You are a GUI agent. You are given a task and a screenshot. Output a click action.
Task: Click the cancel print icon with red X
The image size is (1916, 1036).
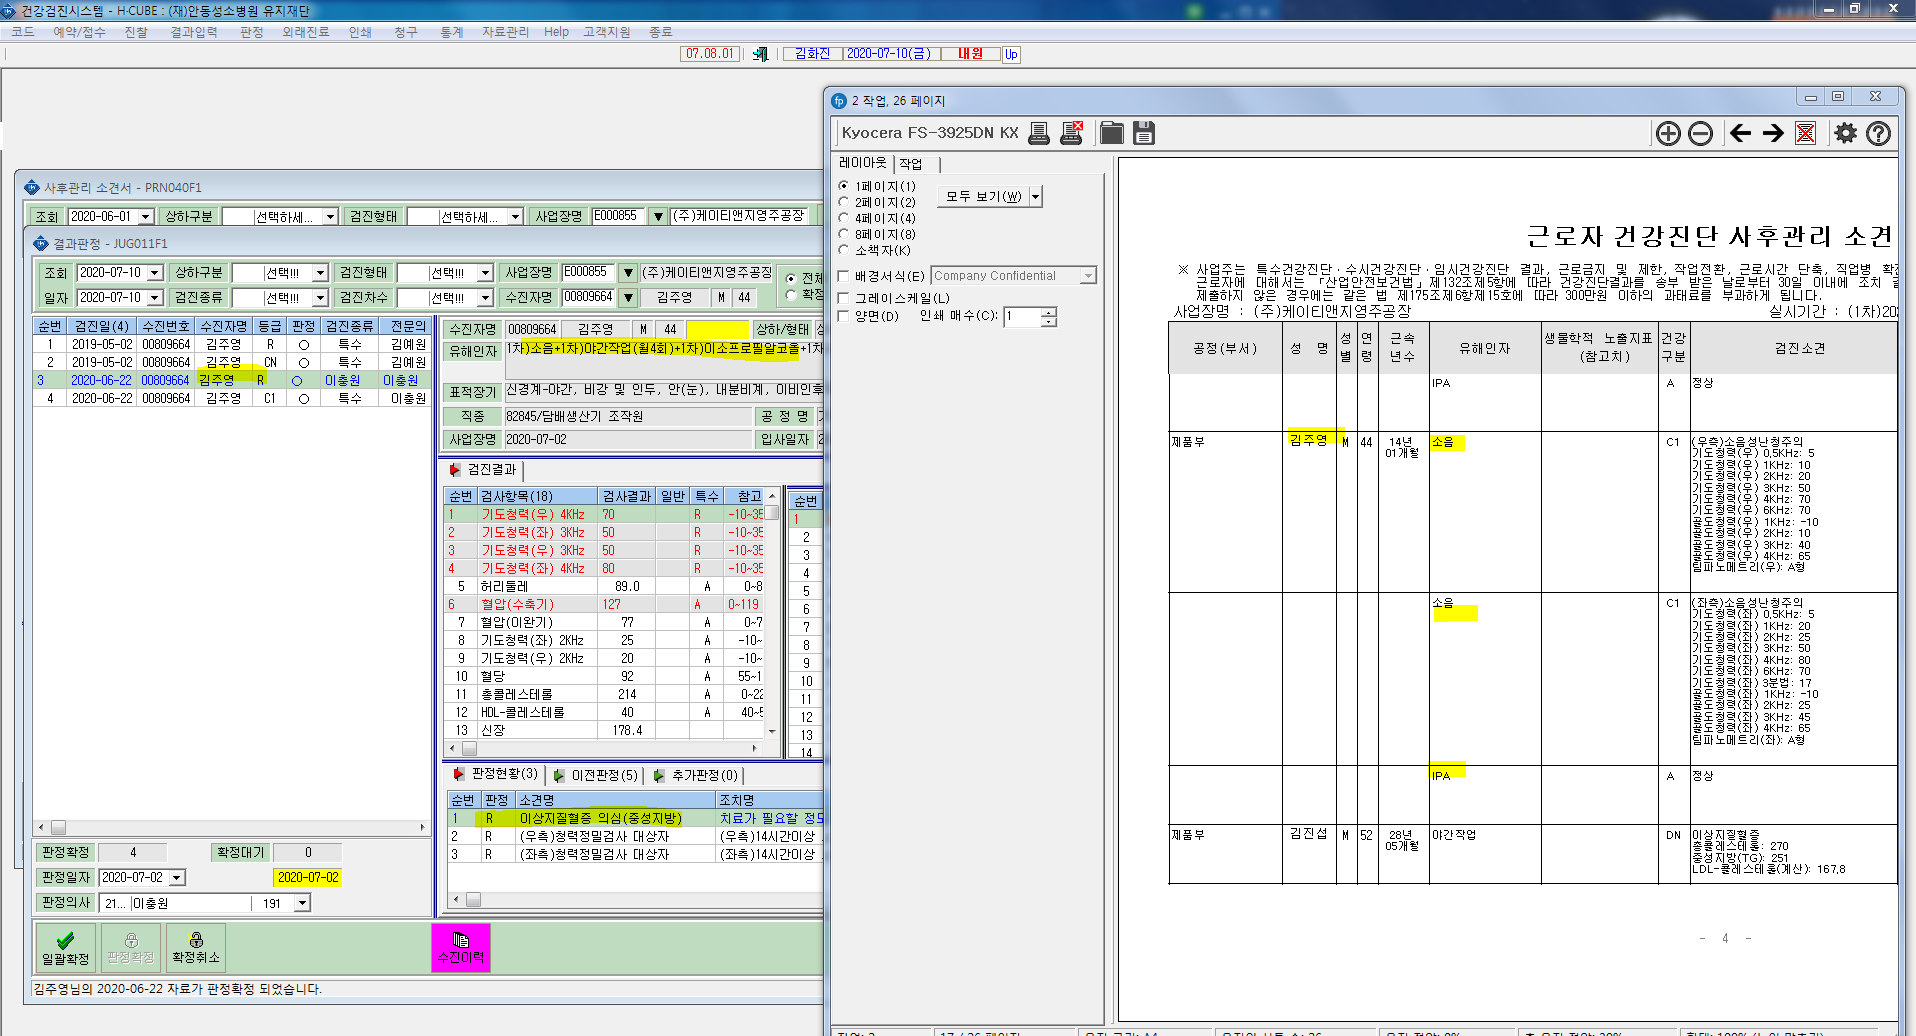point(1072,133)
